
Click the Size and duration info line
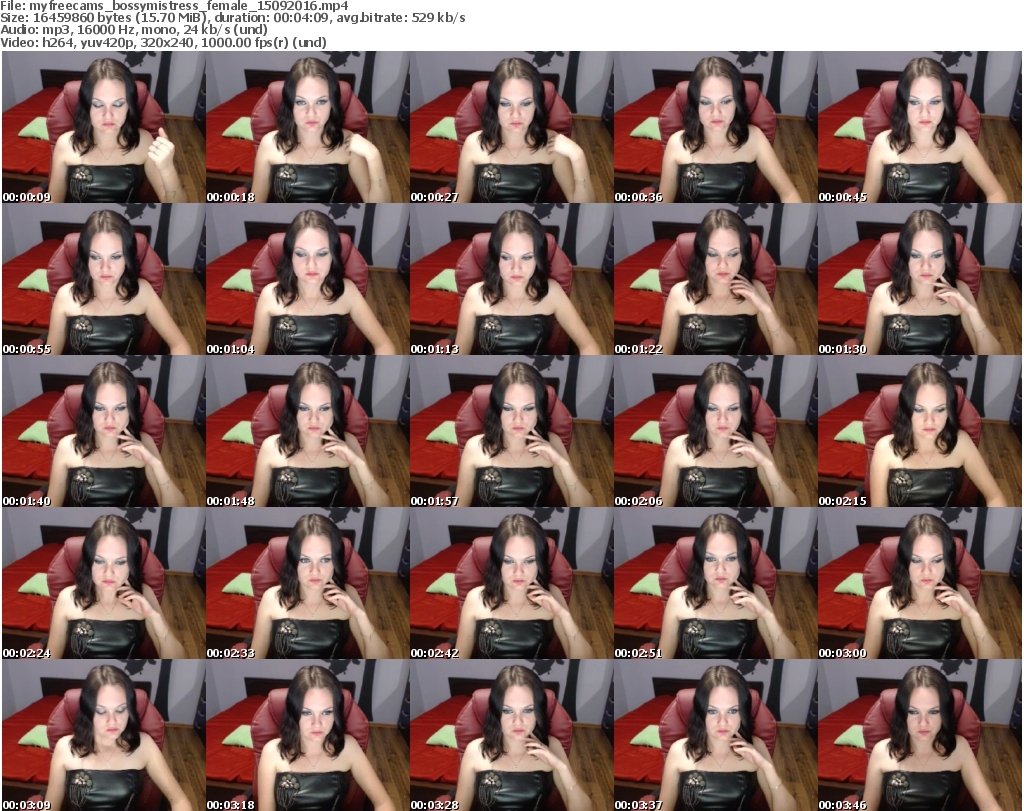pyautogui.click(x=232, y=18)
